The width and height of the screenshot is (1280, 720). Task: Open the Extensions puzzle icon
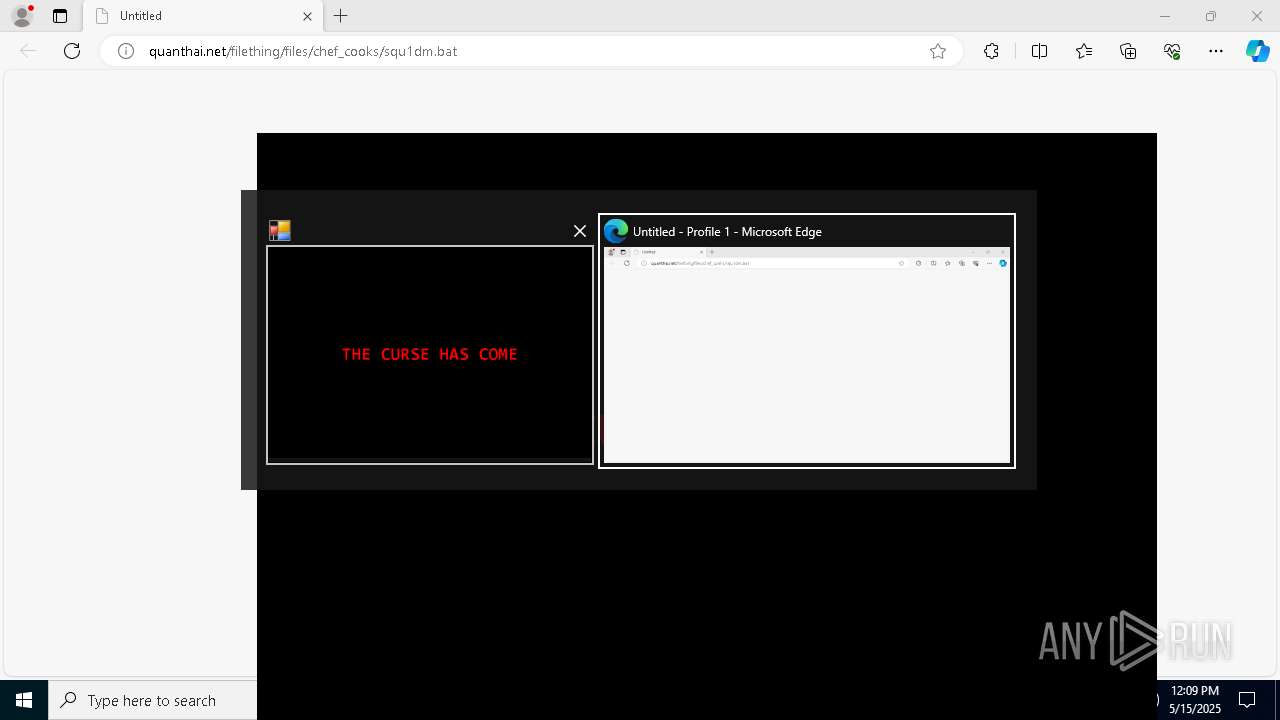991,51
